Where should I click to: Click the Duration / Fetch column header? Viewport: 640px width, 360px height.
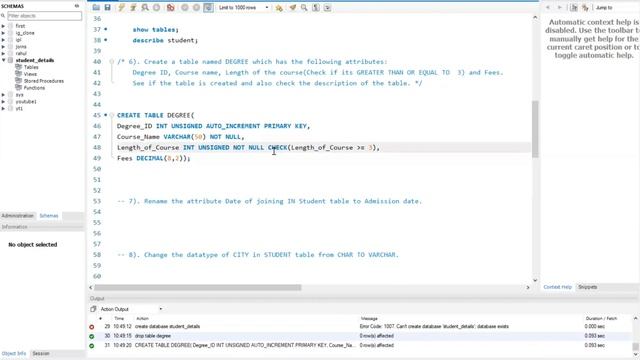coord(601,318)
